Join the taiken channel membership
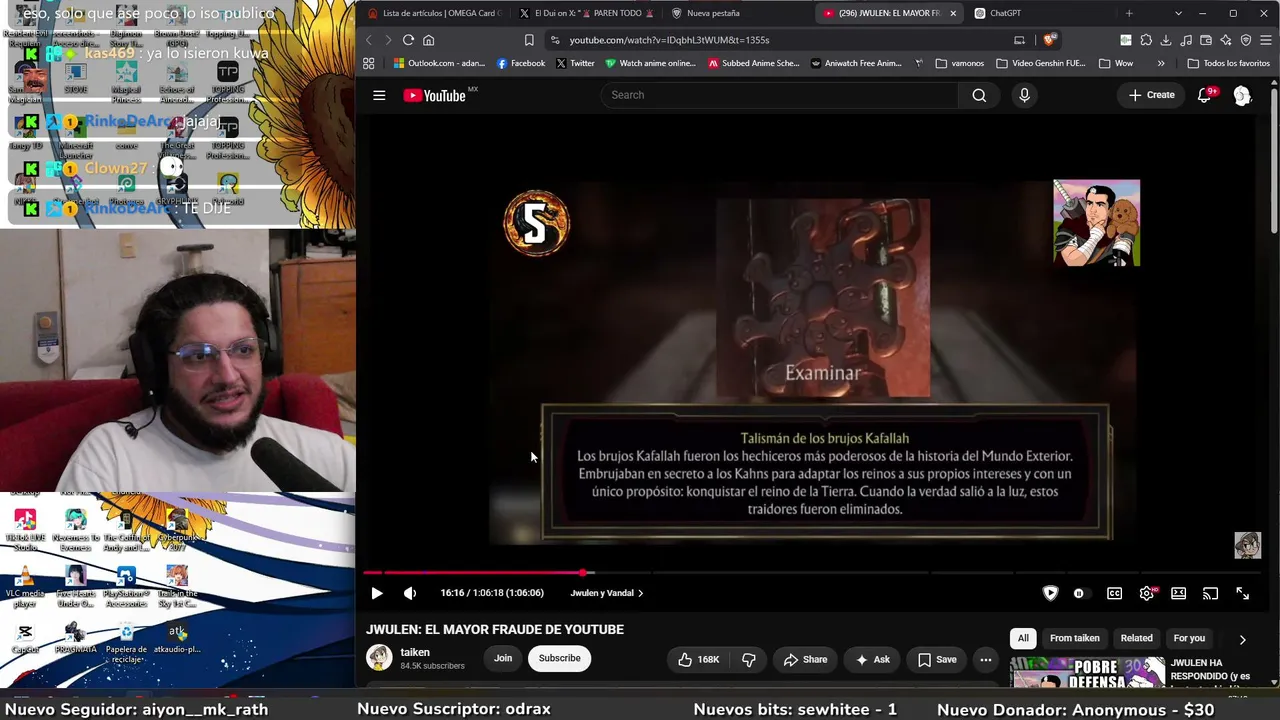 pyautogui.click(x=503, y=658)
